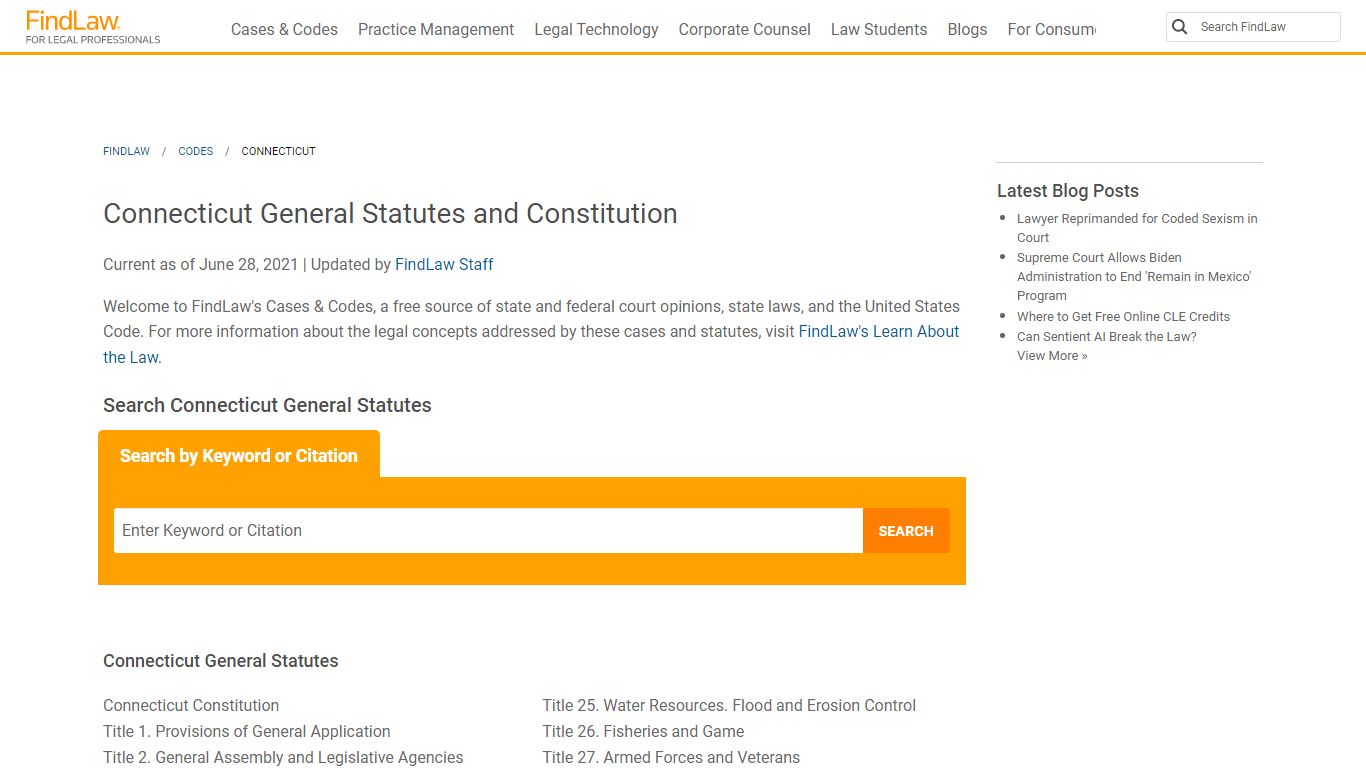
Task: Open Supreme Court Allows Biden Administration post
Action: point(1134,276)
